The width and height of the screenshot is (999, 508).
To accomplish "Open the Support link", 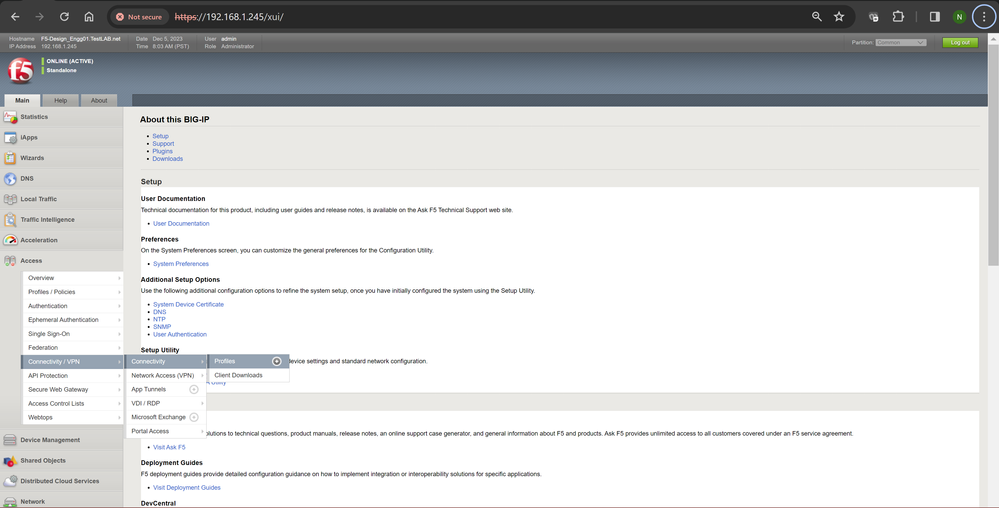I will pyautogui.click(x=163, y=144).
